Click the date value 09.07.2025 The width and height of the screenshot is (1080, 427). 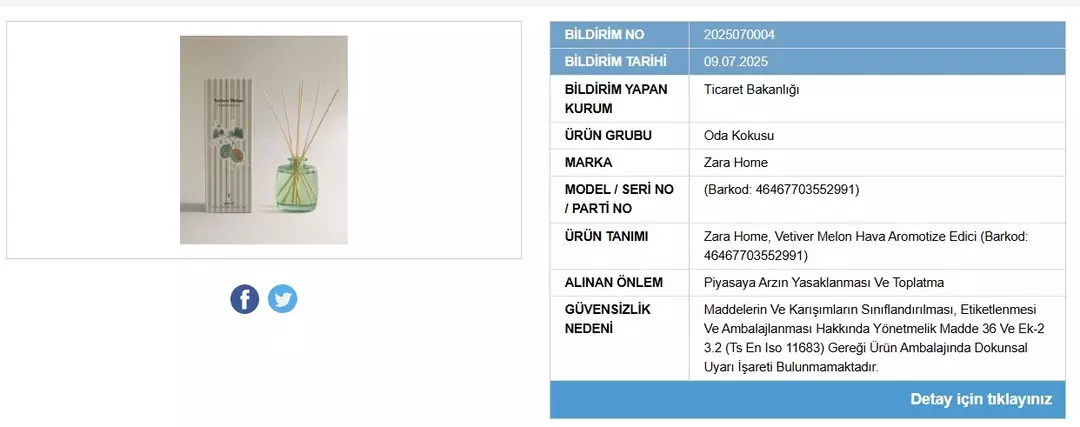pyautogui.click(x=736, y=62)
